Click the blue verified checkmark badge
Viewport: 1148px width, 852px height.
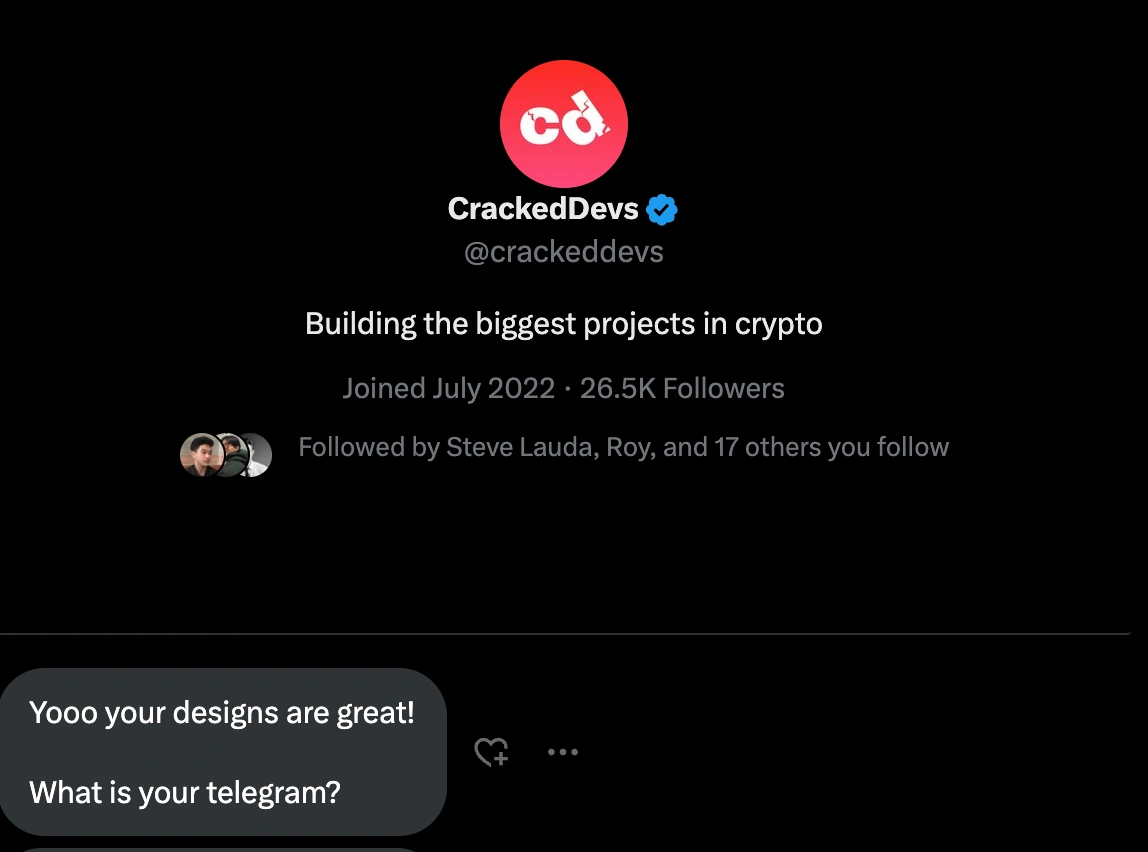pos(662,209)
